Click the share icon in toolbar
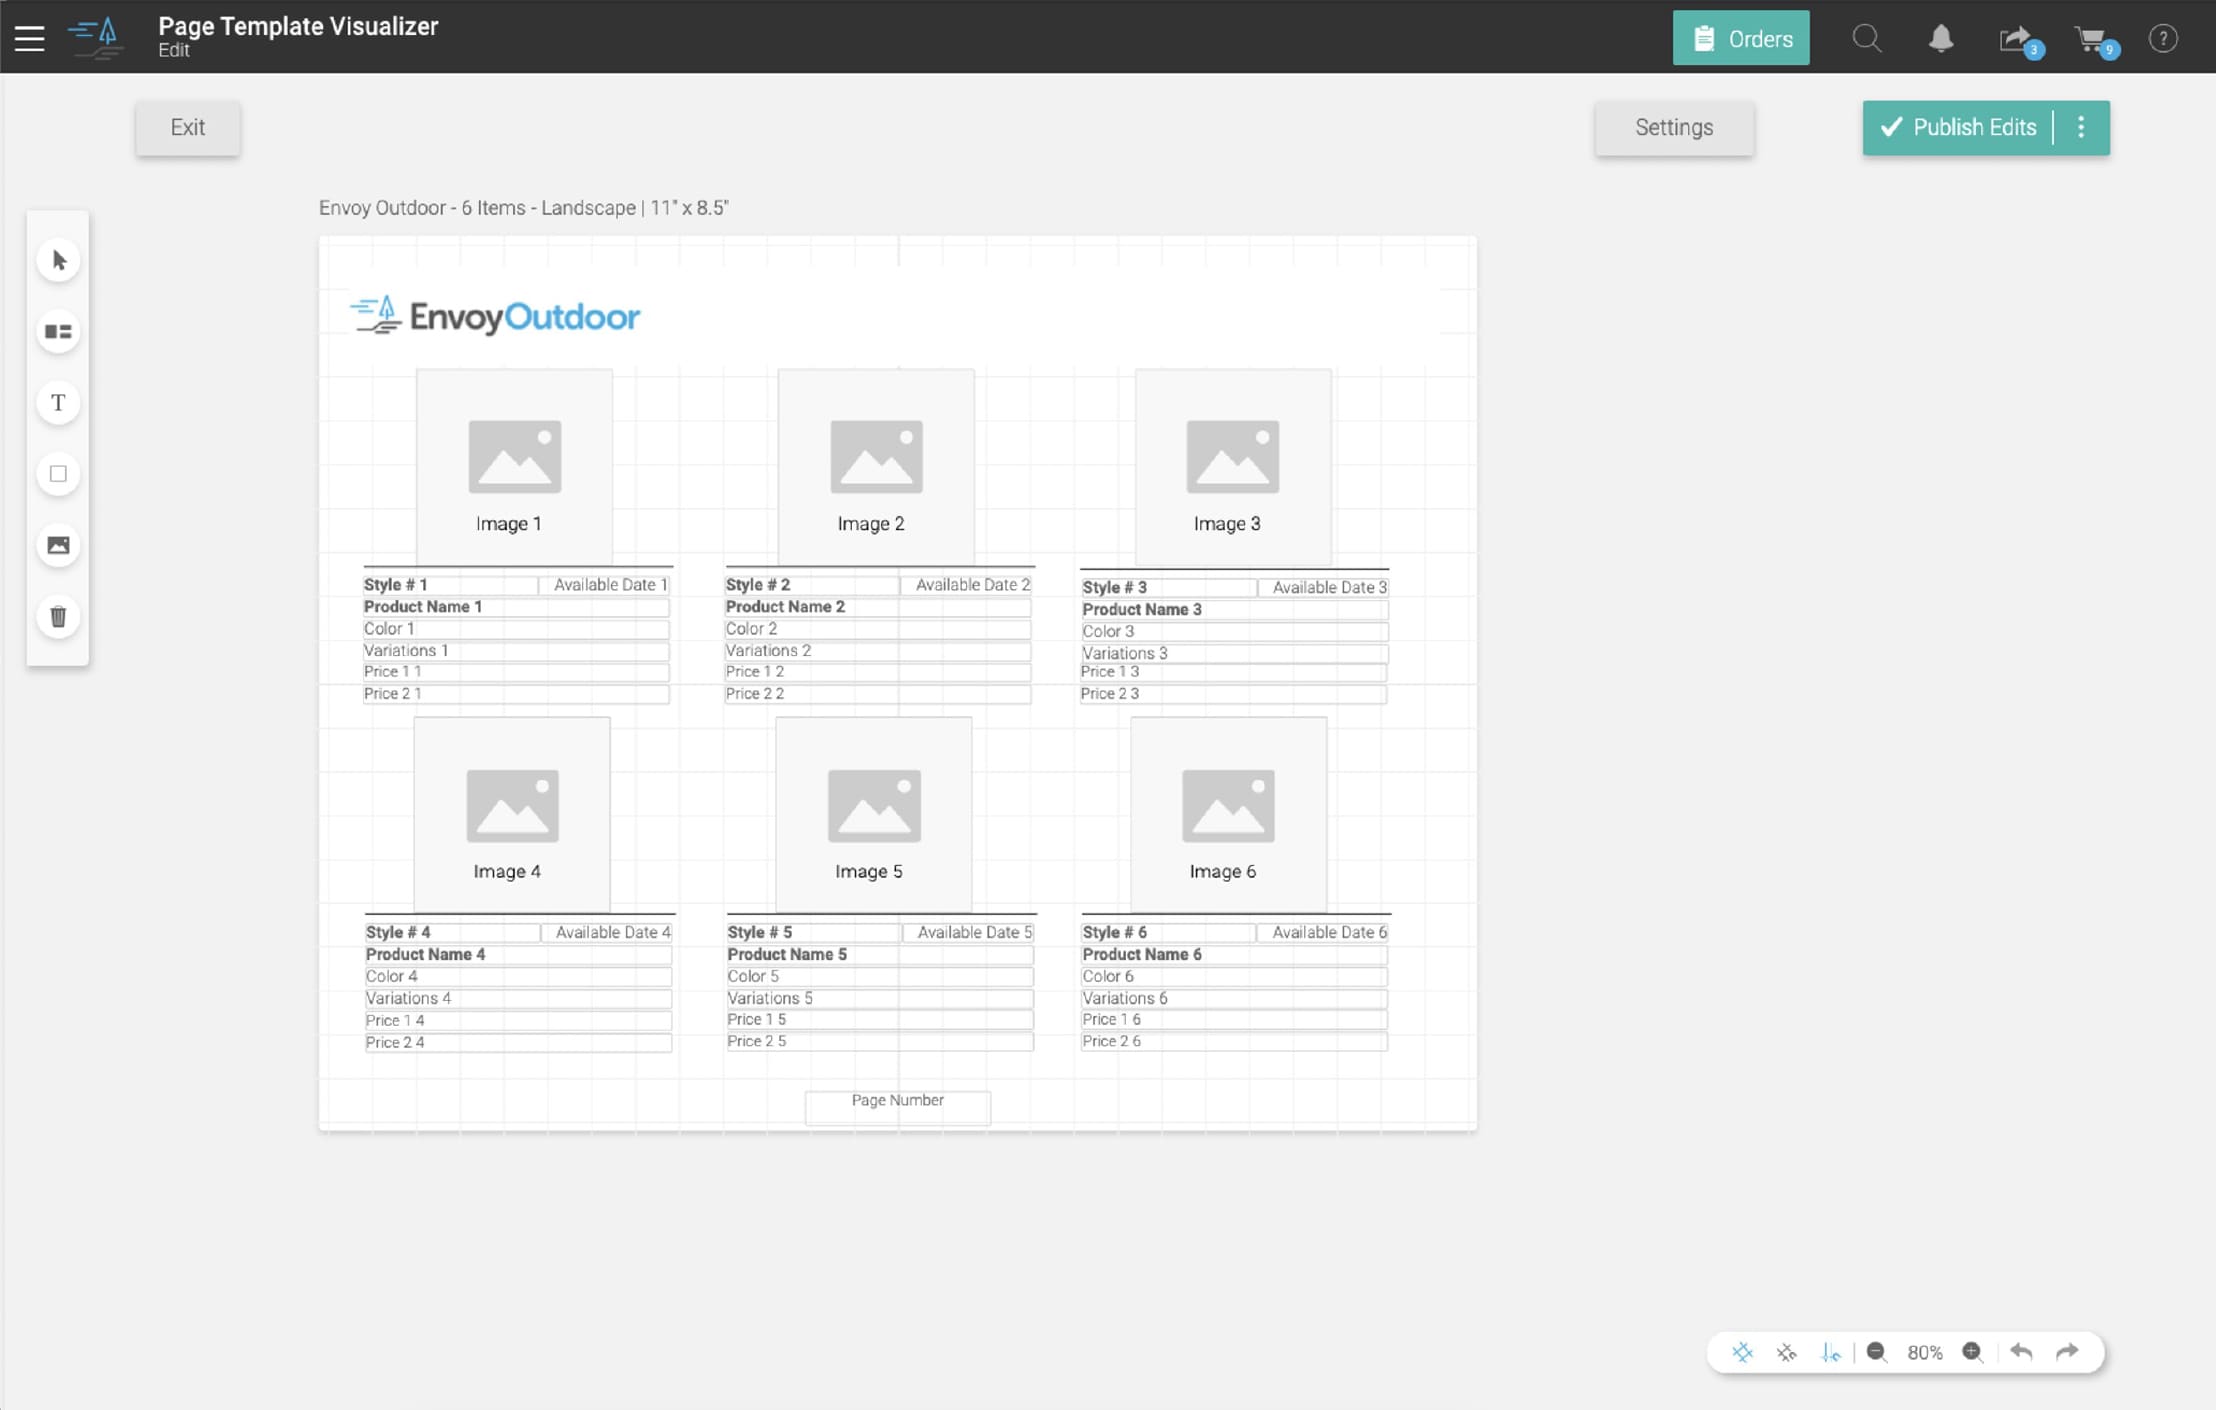The image size is (2216, 1410). click(x=2016, y=36)
